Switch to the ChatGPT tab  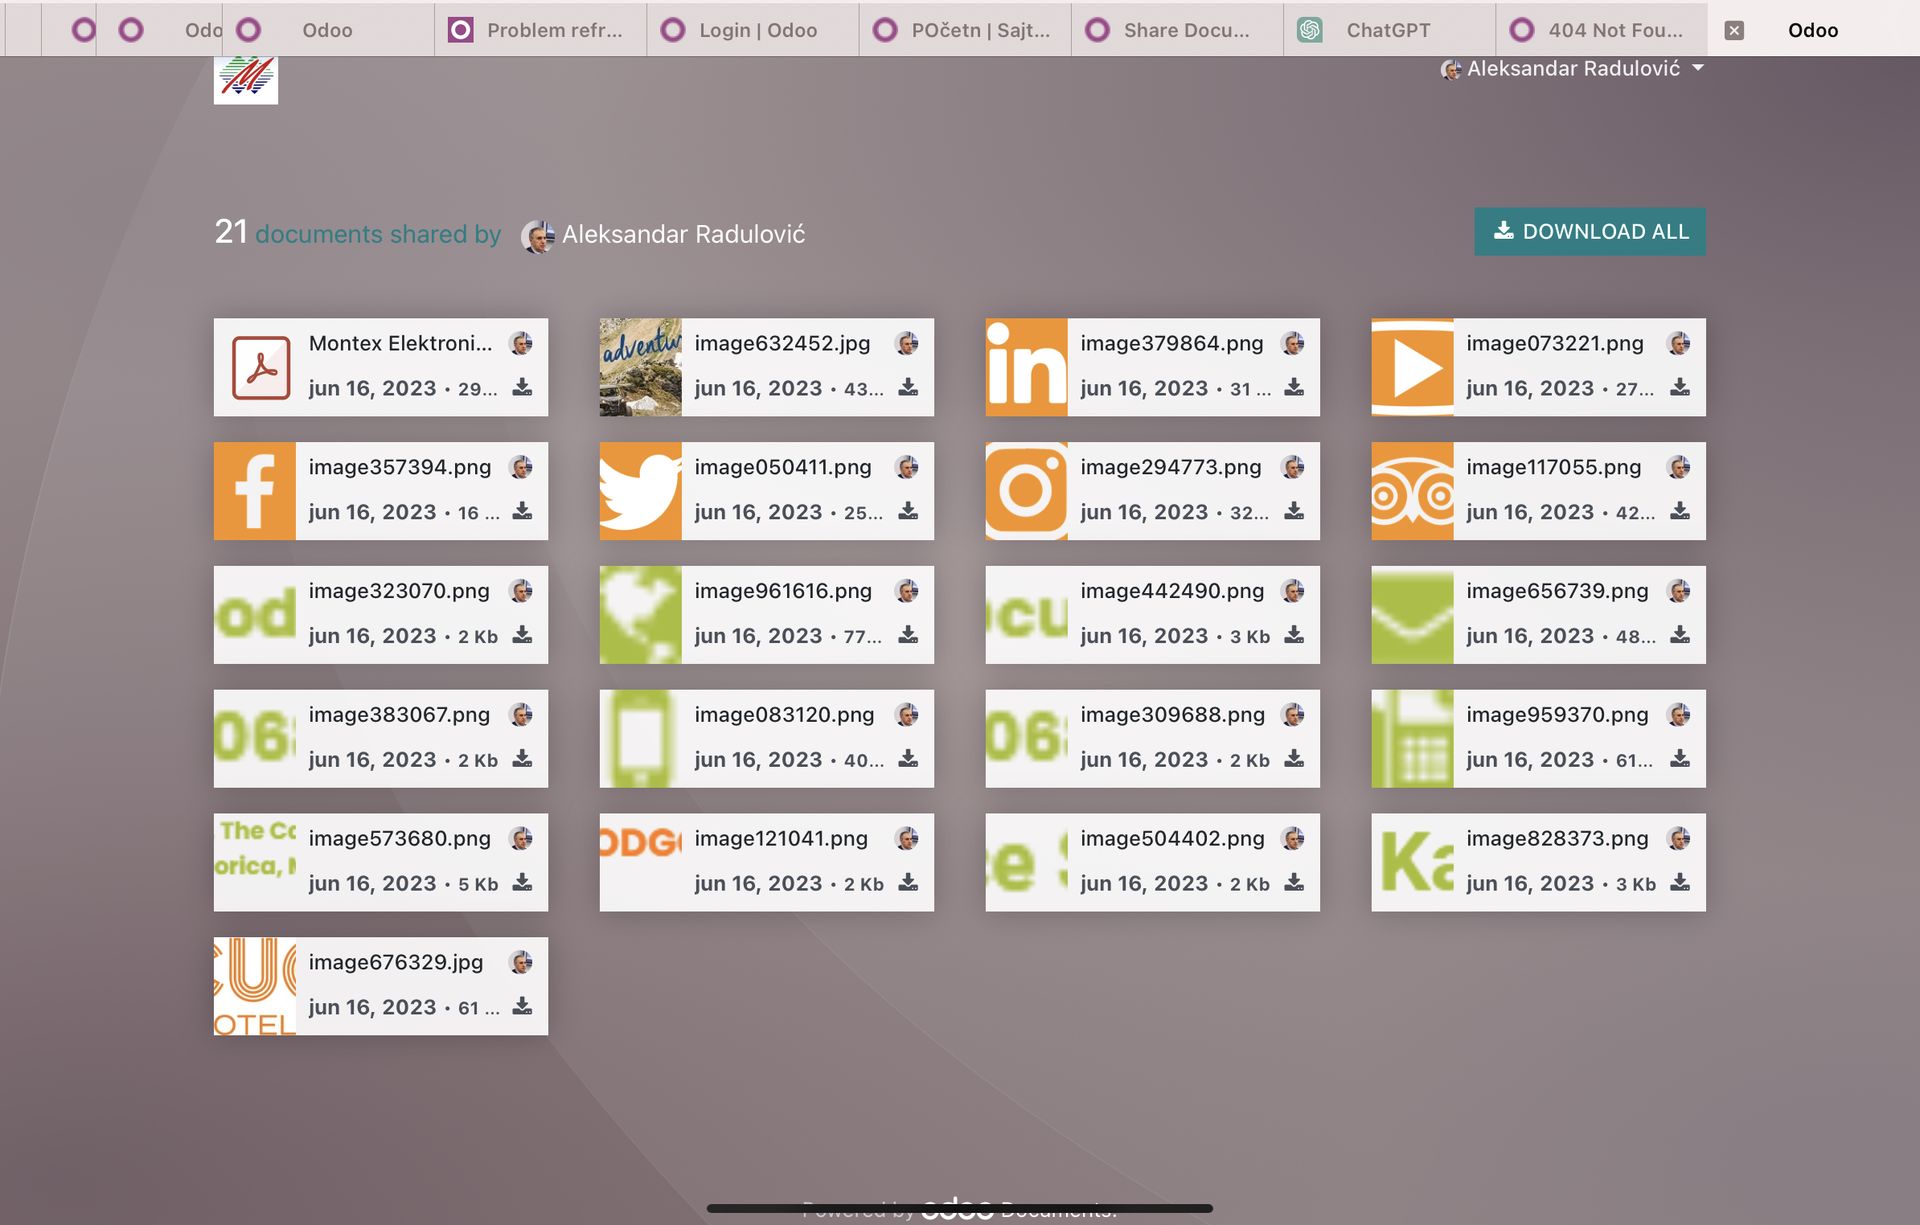click(x=1389, y=30)
